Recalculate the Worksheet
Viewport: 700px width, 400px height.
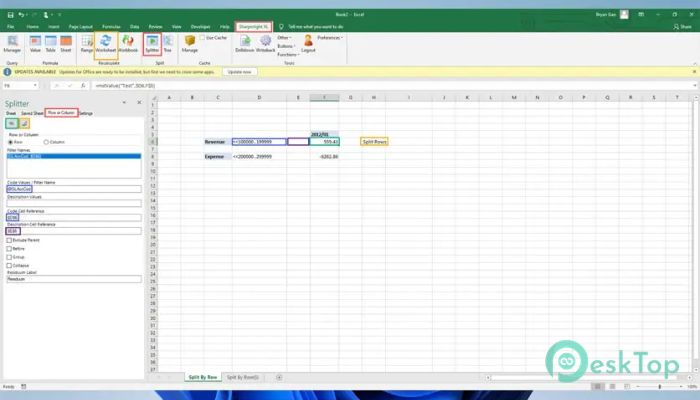[106, 44]
